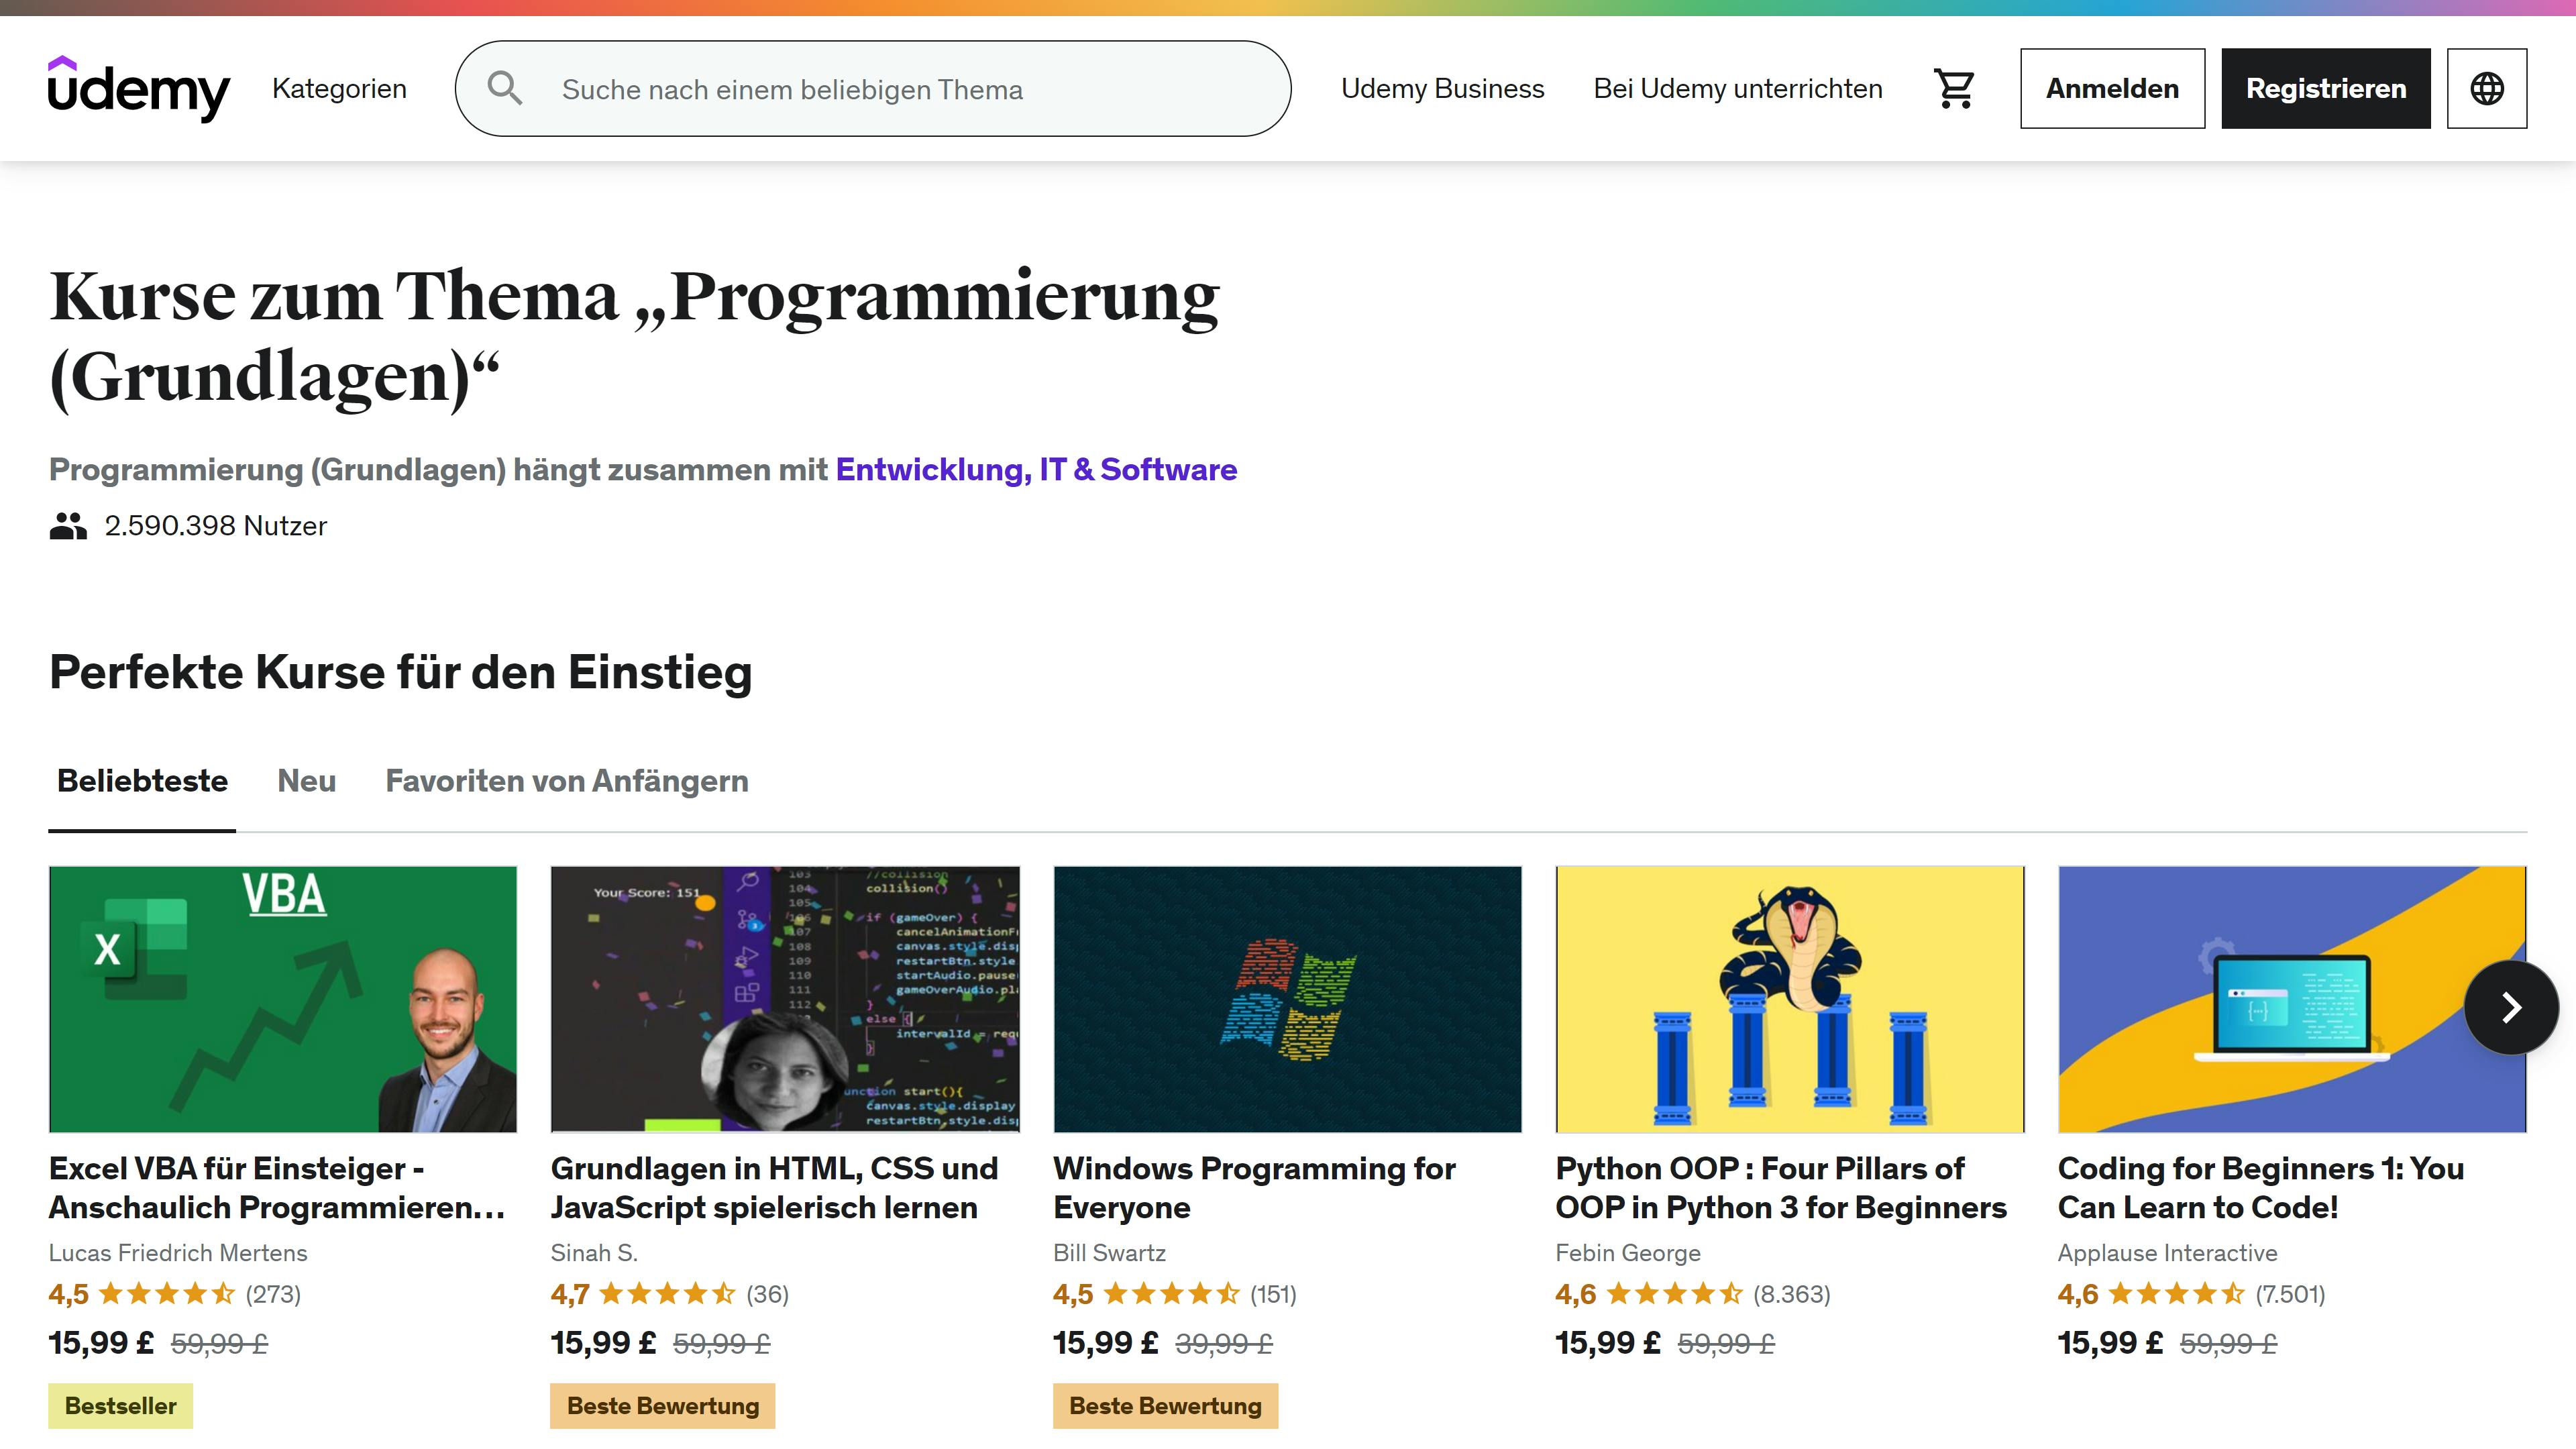Click star rating of Sinah S. course

coord(667,1294)
